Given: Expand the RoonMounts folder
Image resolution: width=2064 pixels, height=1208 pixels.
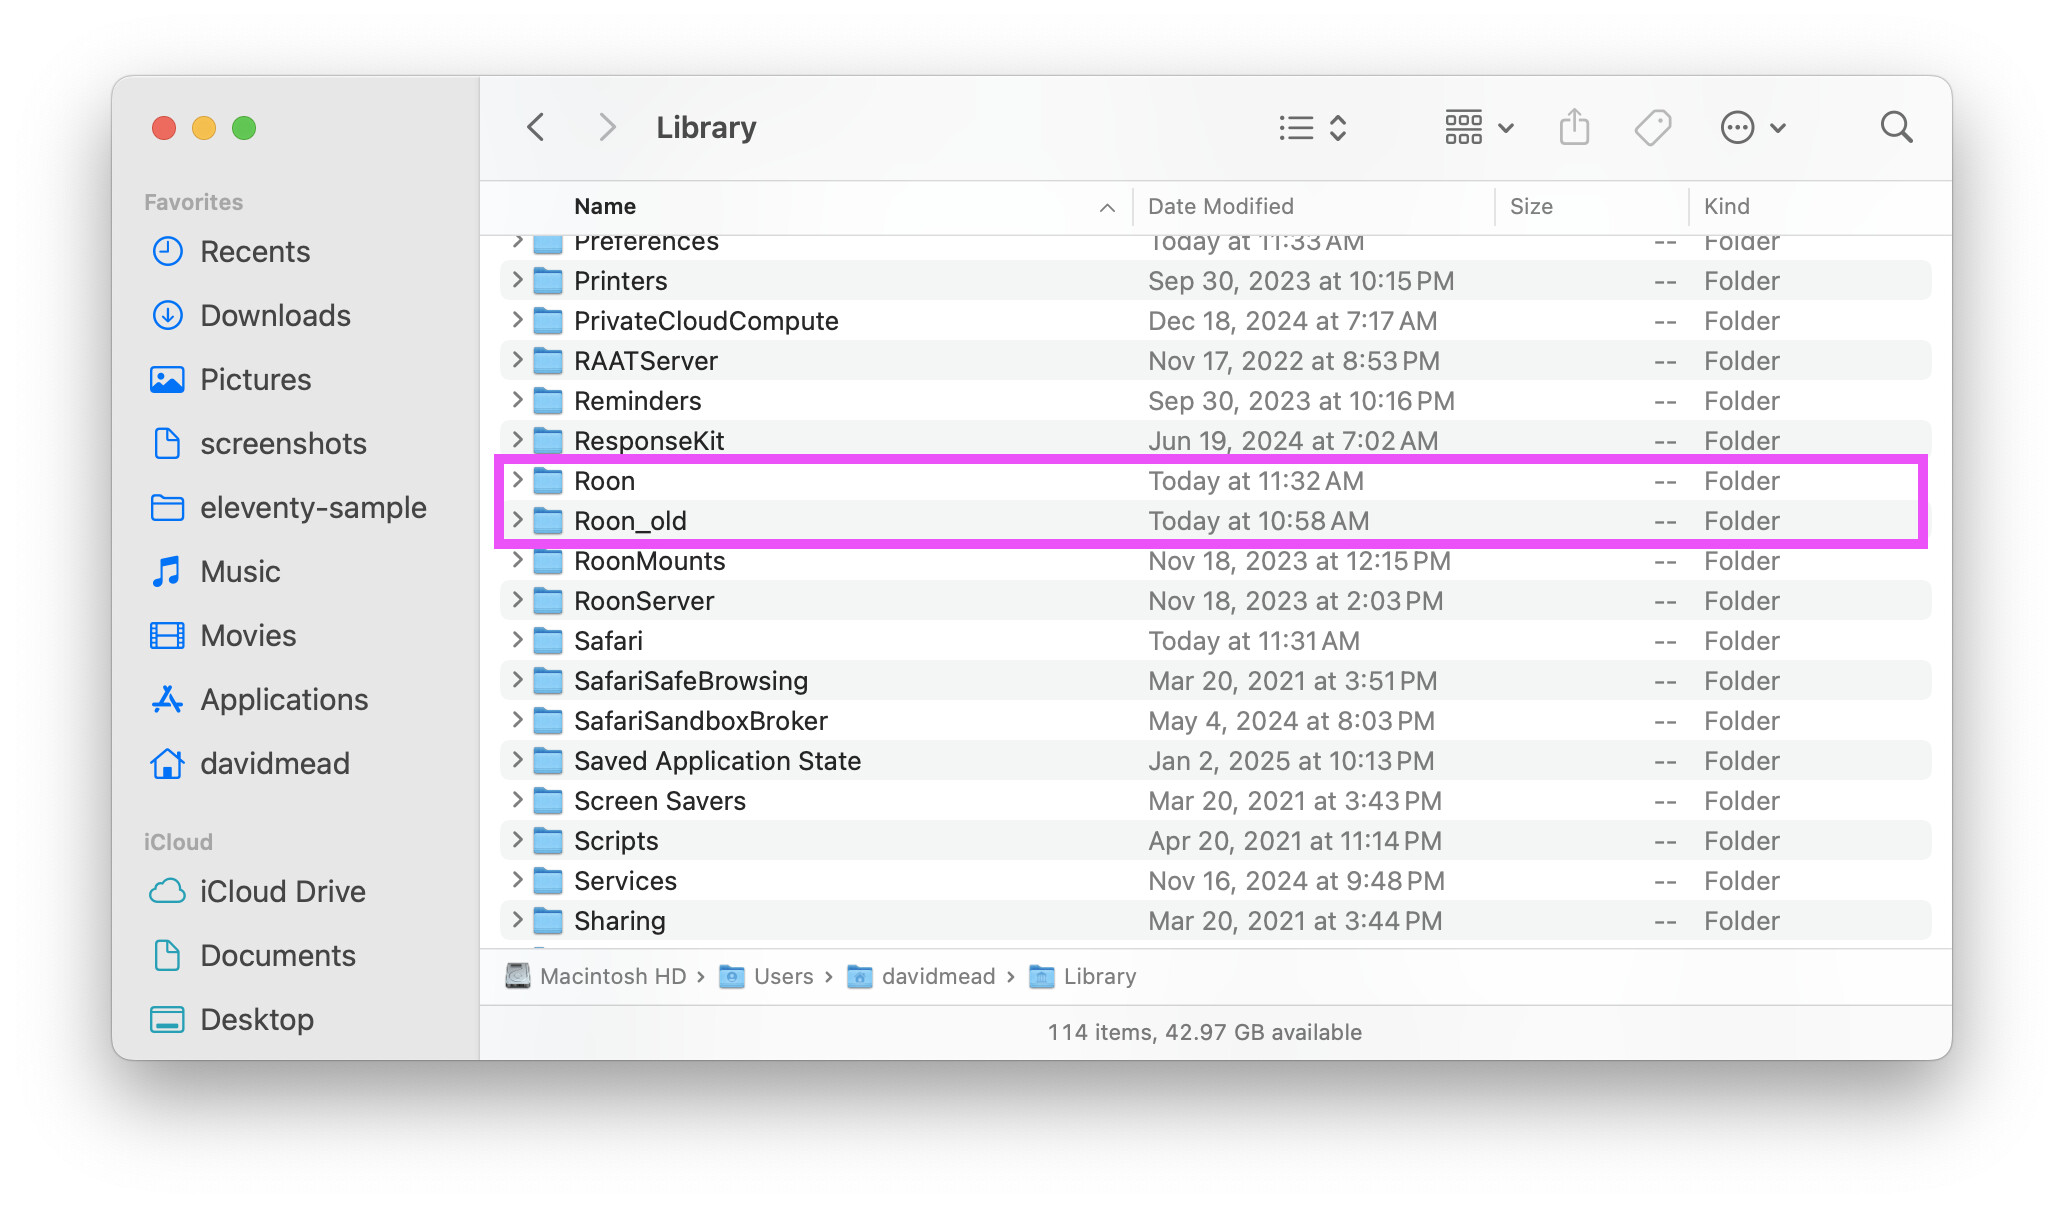Looking at the screenshot, I should pos(517,560).
